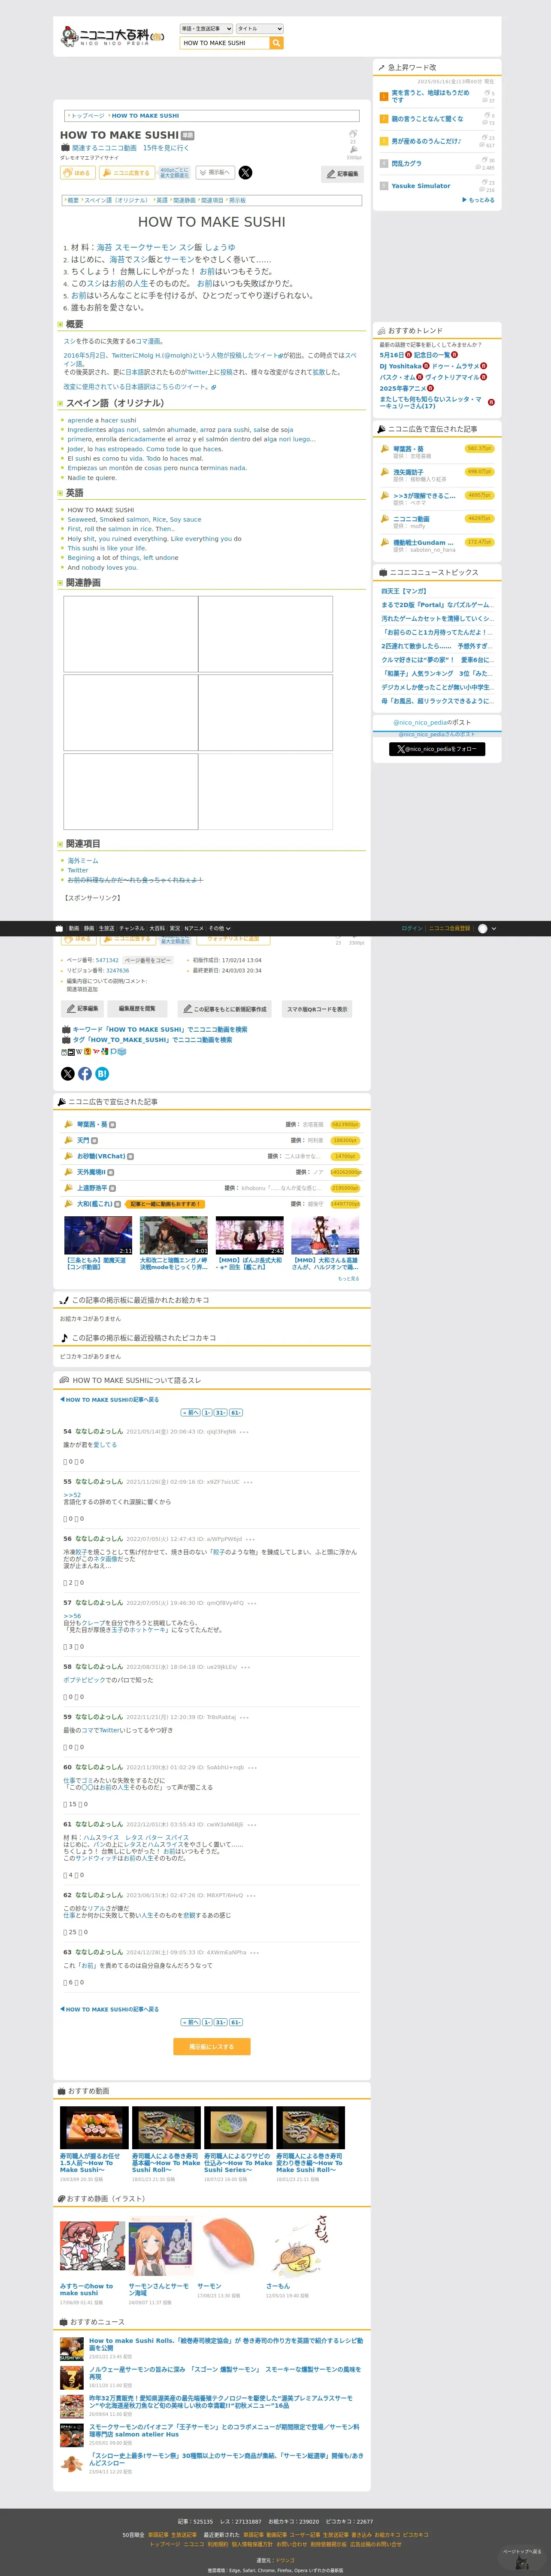The height and width of the screenshot is (2576, 551).
Task: Click the three-dots menu on comment 54
Action: pos(244,1431)
